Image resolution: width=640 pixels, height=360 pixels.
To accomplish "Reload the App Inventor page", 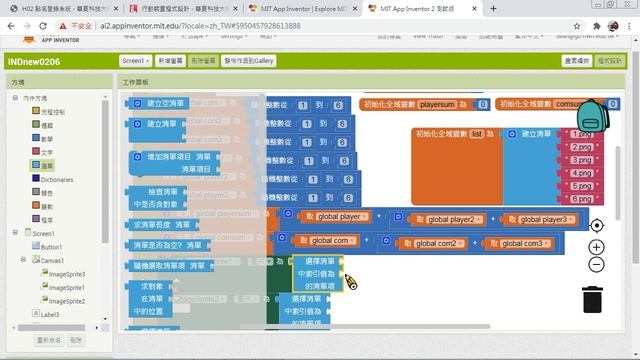I will click(x=43, y=26).
